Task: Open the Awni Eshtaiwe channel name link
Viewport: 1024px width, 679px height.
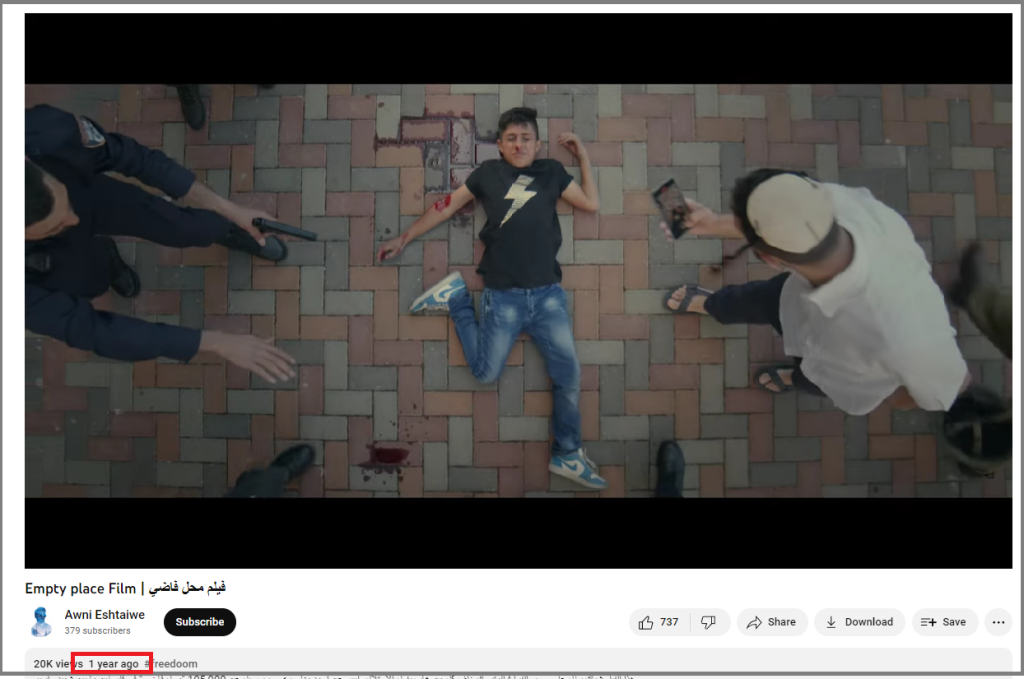Action: 104,614
